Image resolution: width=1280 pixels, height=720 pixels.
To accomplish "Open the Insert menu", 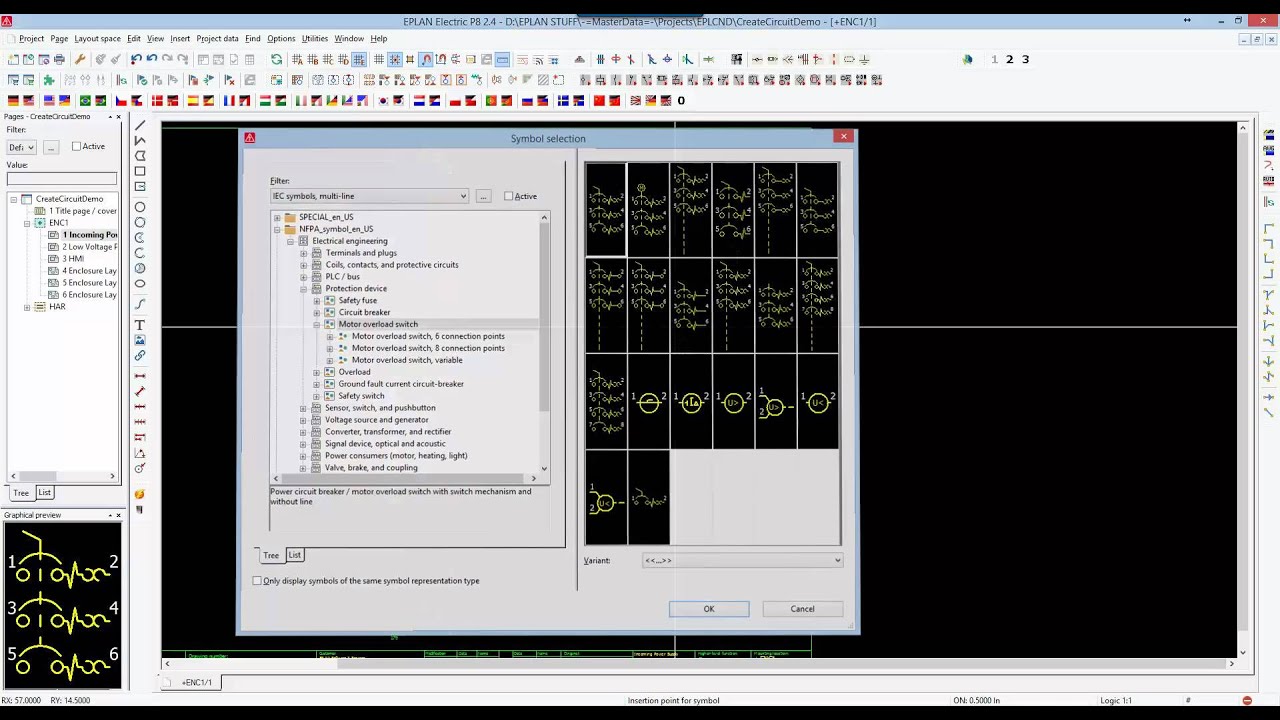I will [180, 39].
